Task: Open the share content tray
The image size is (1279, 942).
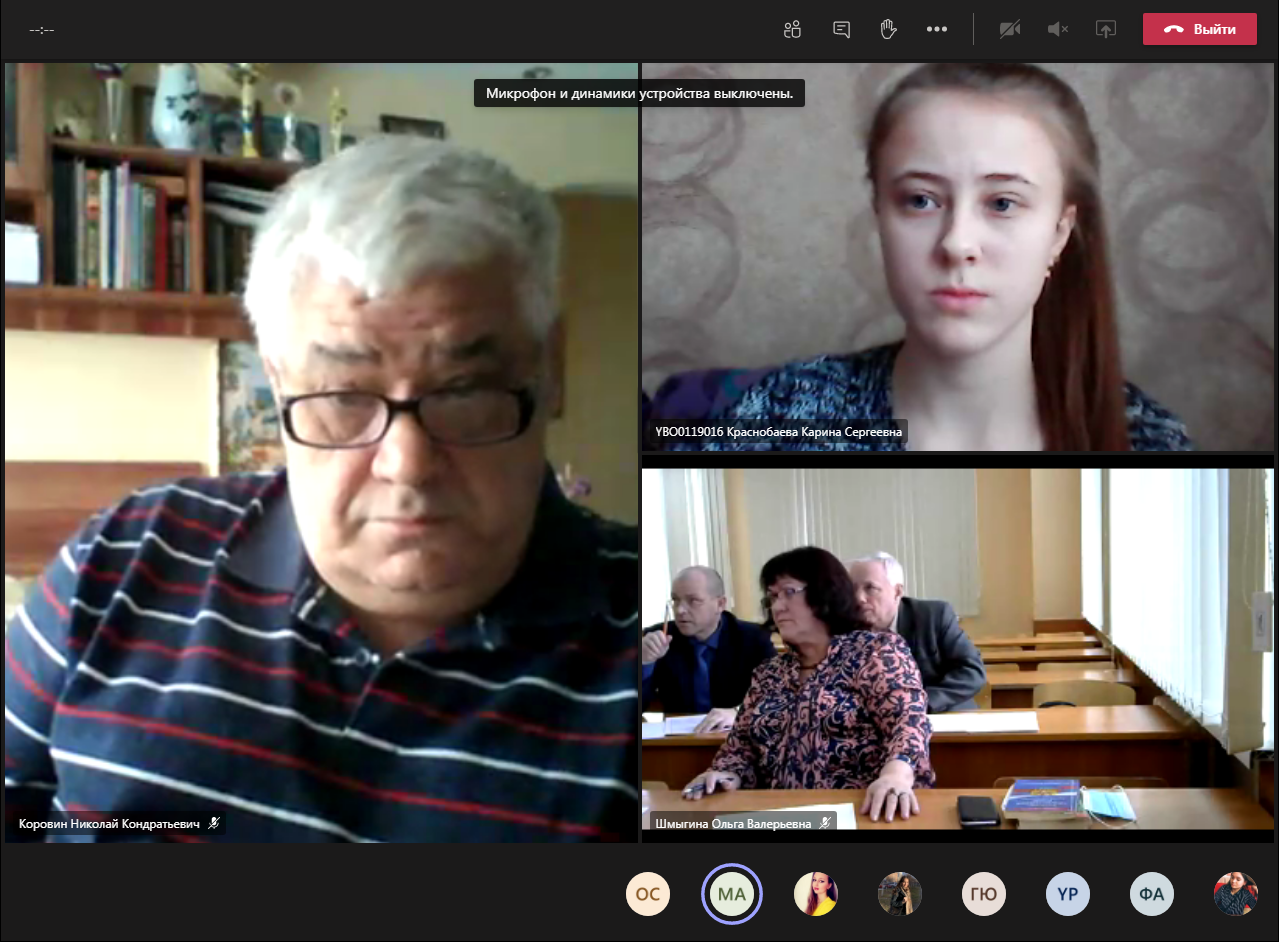Action: point(1106,29)
